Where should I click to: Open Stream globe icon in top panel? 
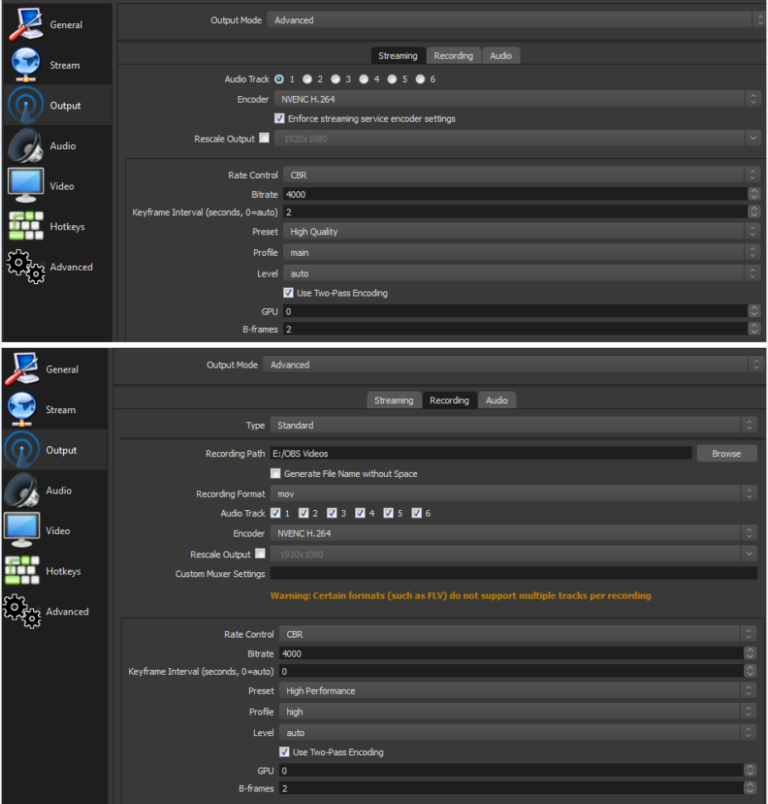(x=25, y=65)
